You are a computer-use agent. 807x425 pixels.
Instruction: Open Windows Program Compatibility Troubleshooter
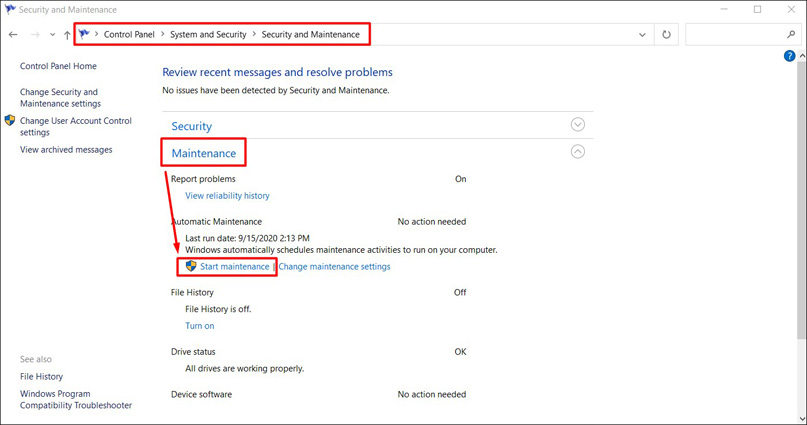(x=76, y=400)
